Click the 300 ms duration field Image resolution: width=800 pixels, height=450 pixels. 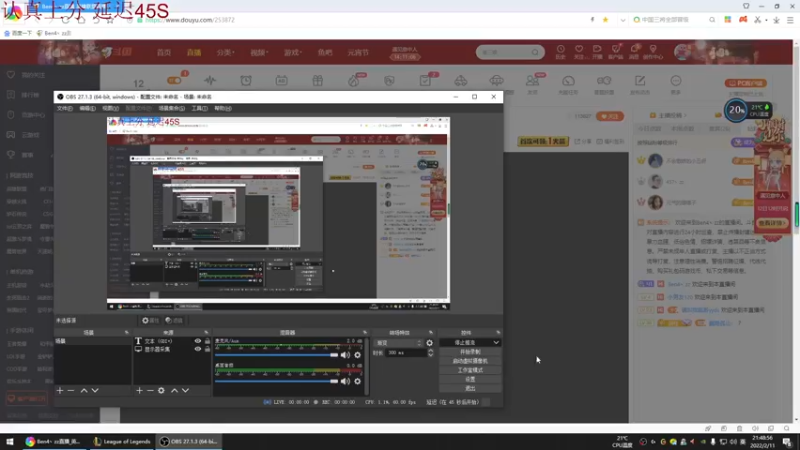click(x=406, y=353)
